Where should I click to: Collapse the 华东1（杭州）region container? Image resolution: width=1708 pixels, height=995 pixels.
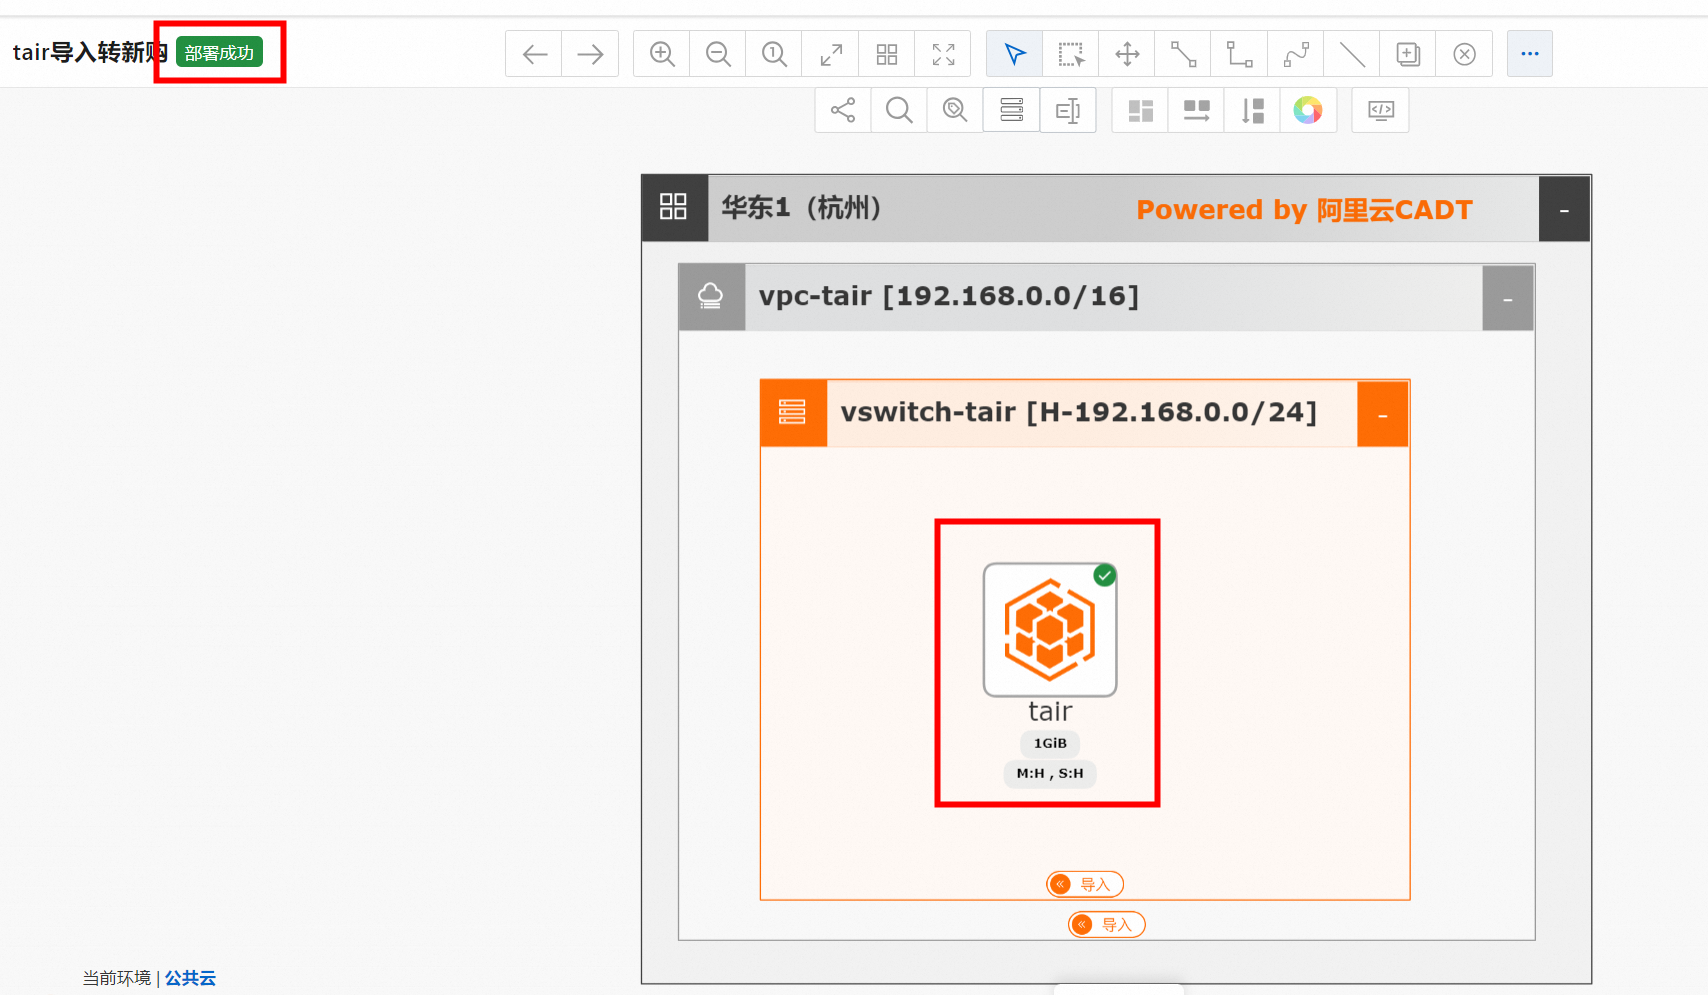[x=1564, y=209]
